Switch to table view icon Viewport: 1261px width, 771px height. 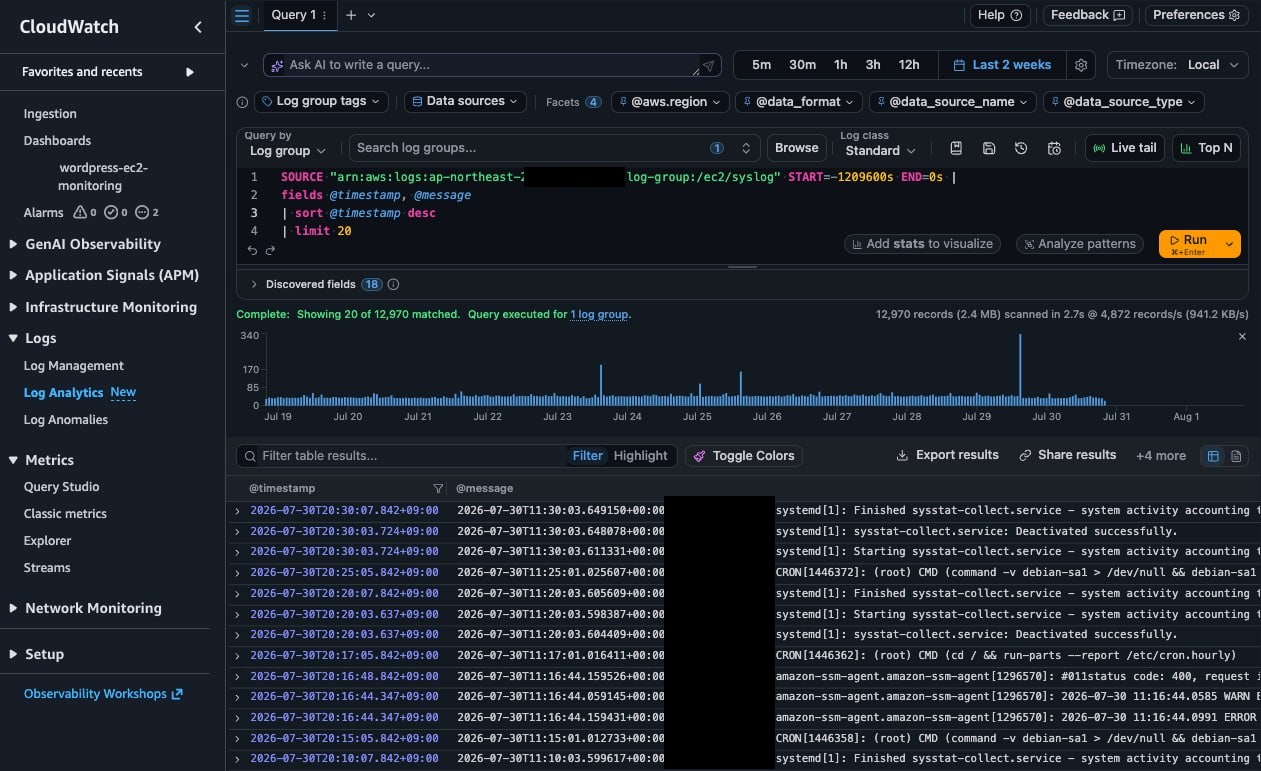tap(1213, 456)
